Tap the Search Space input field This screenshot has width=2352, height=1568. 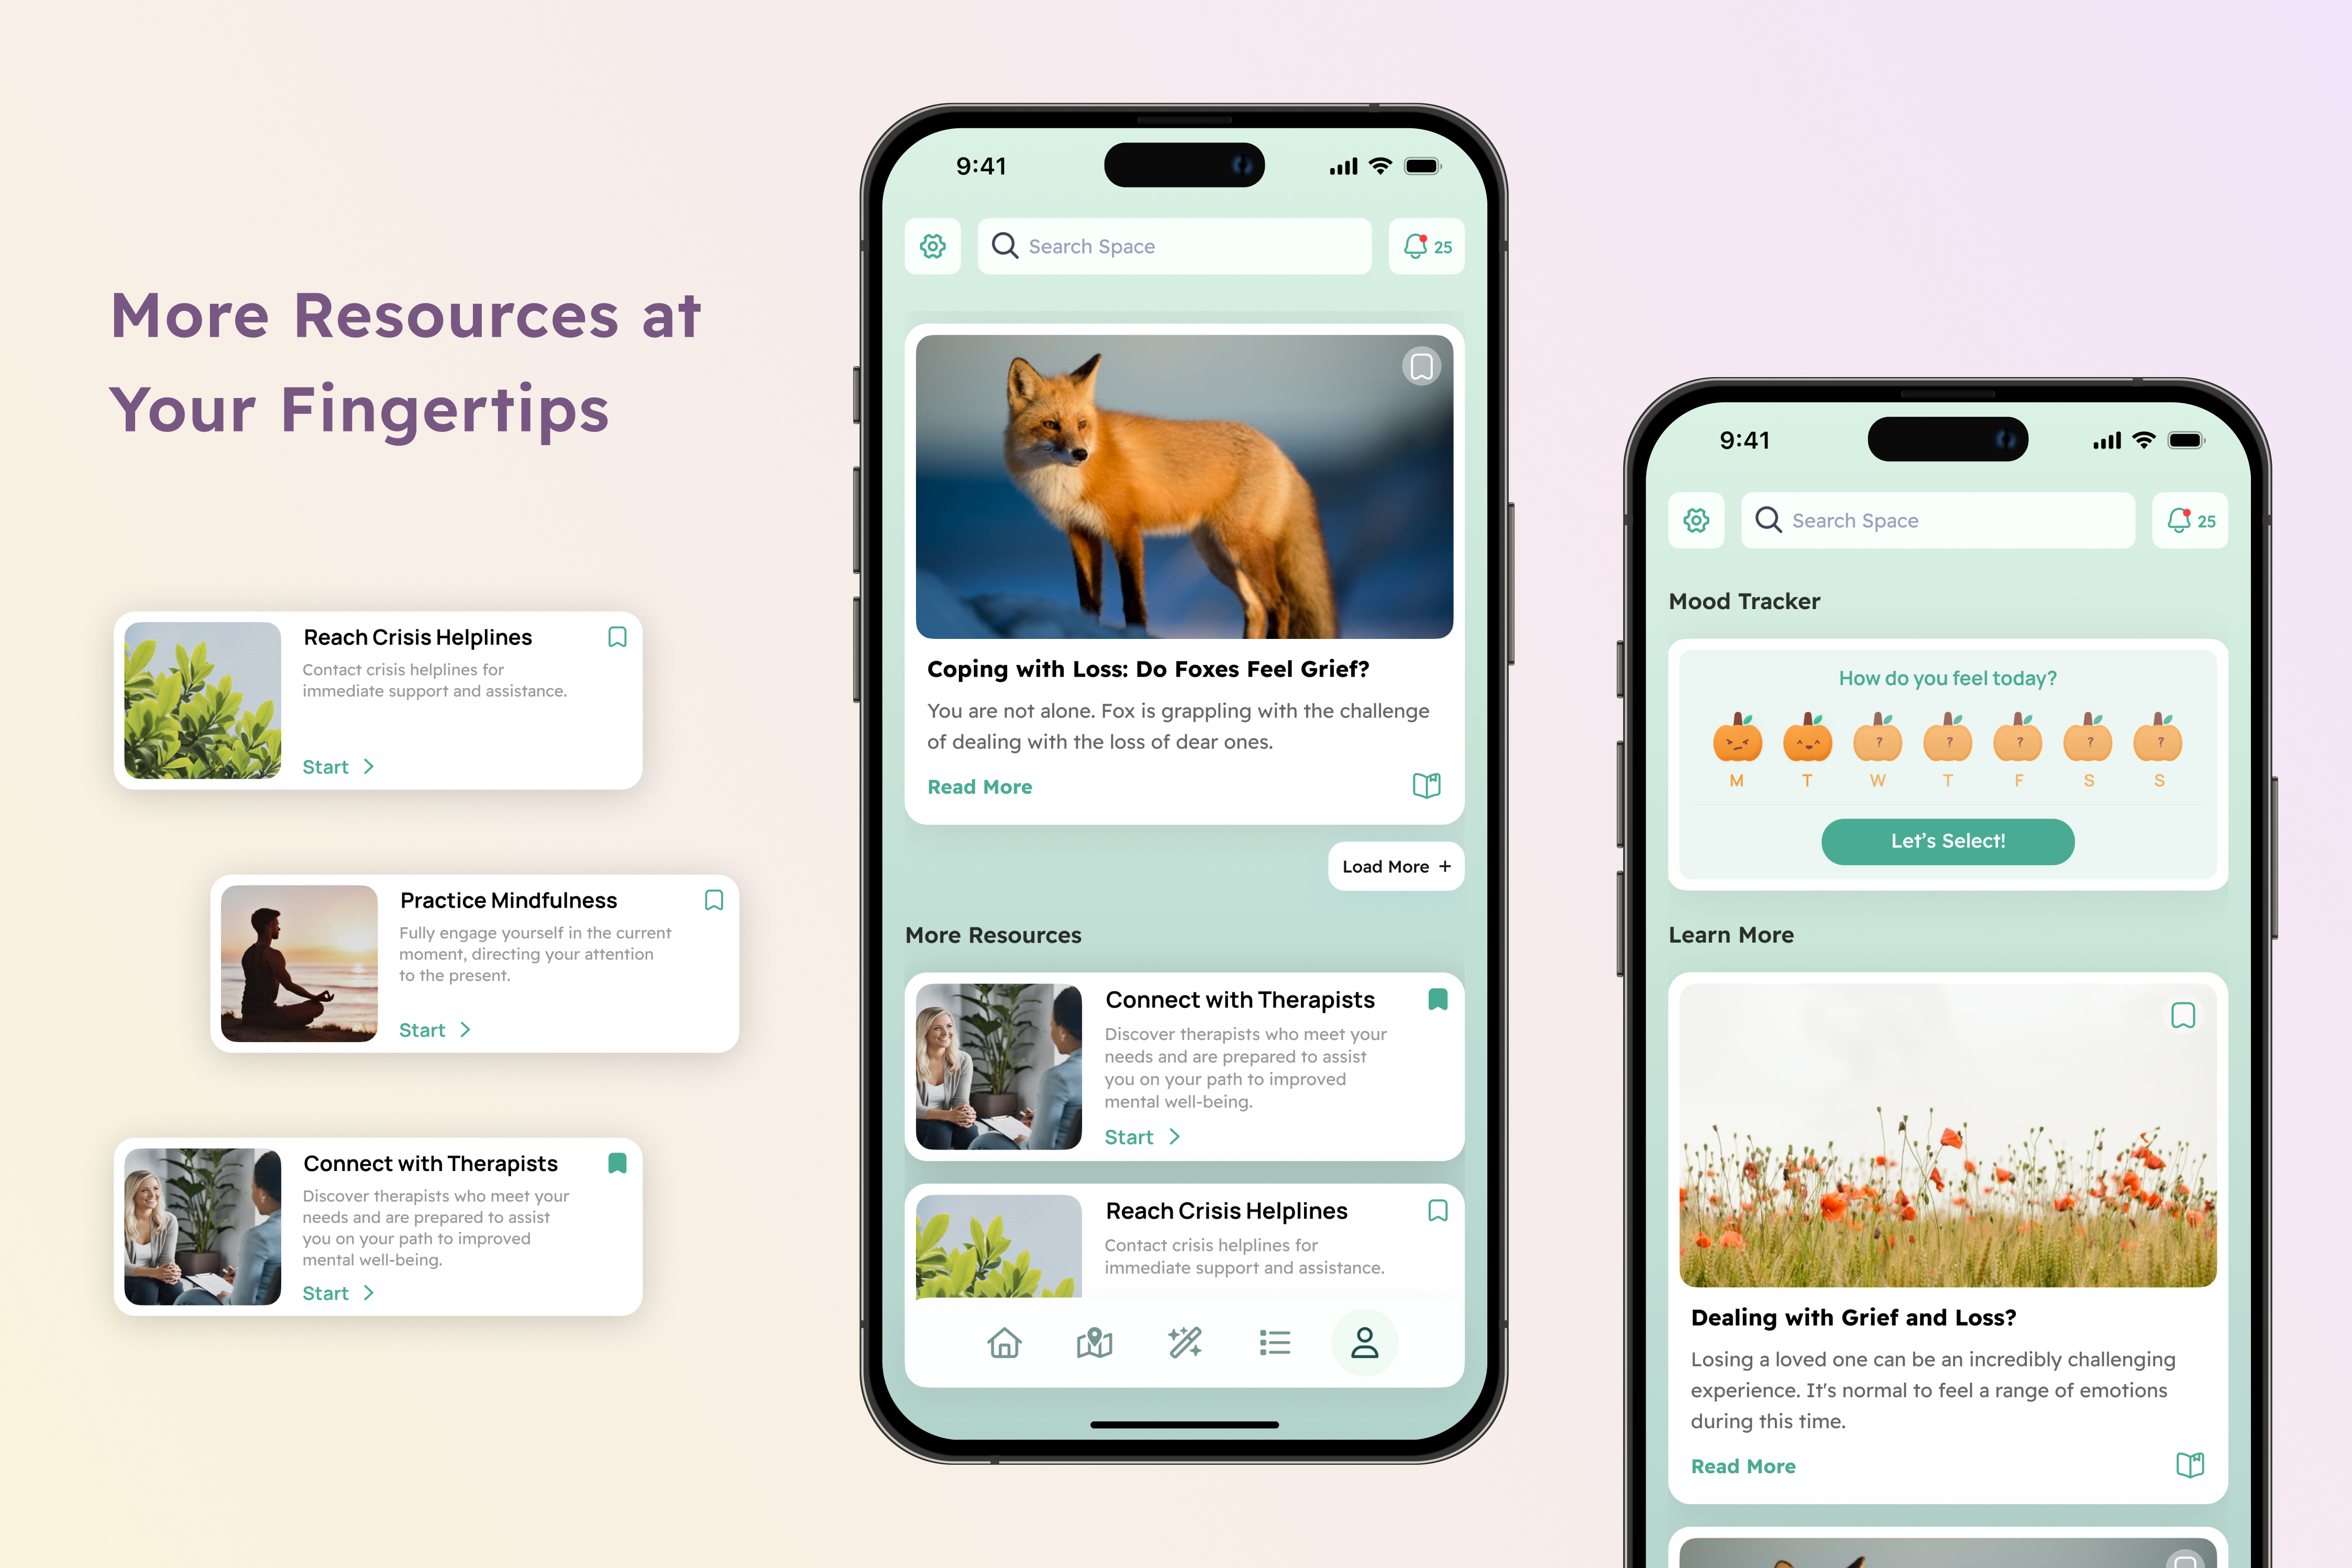coord(1176,245)
